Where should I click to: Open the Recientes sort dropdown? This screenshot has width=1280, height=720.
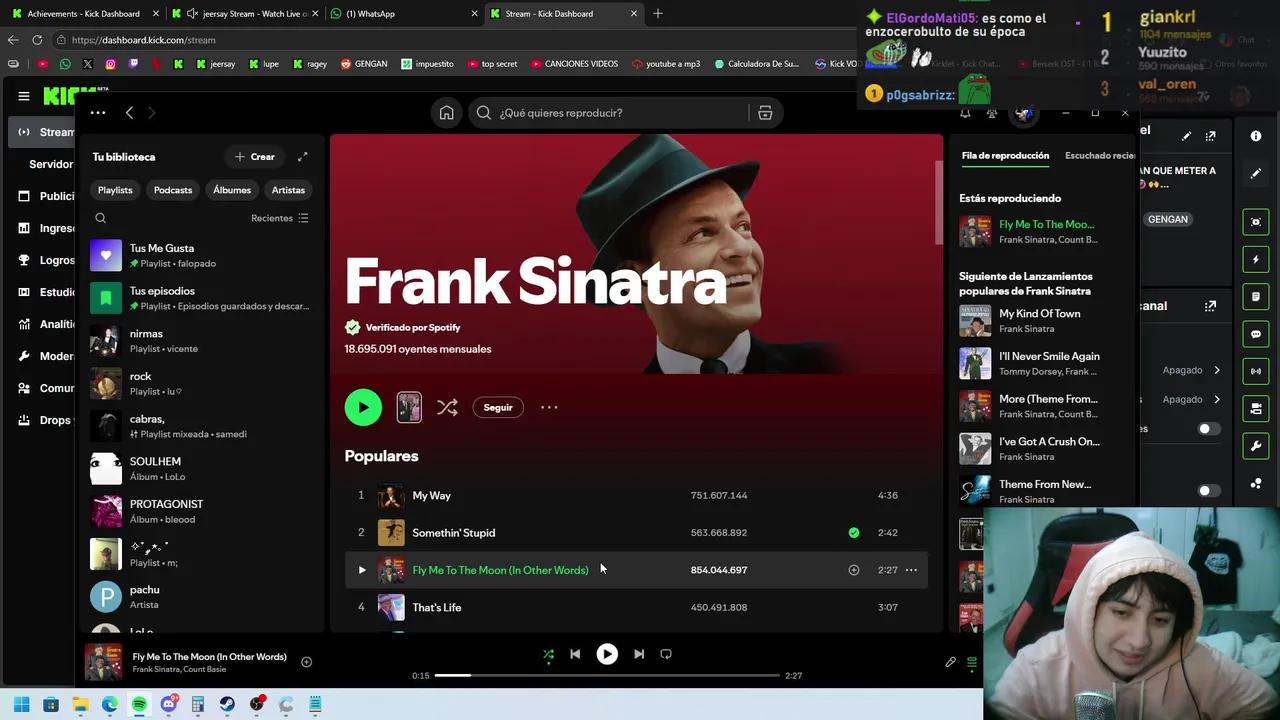(280, 218)
